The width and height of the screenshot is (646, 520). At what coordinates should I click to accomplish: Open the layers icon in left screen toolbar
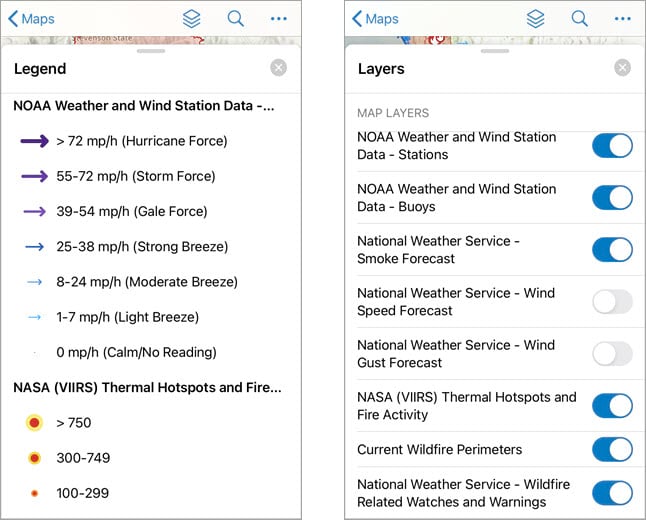point(192,18)
